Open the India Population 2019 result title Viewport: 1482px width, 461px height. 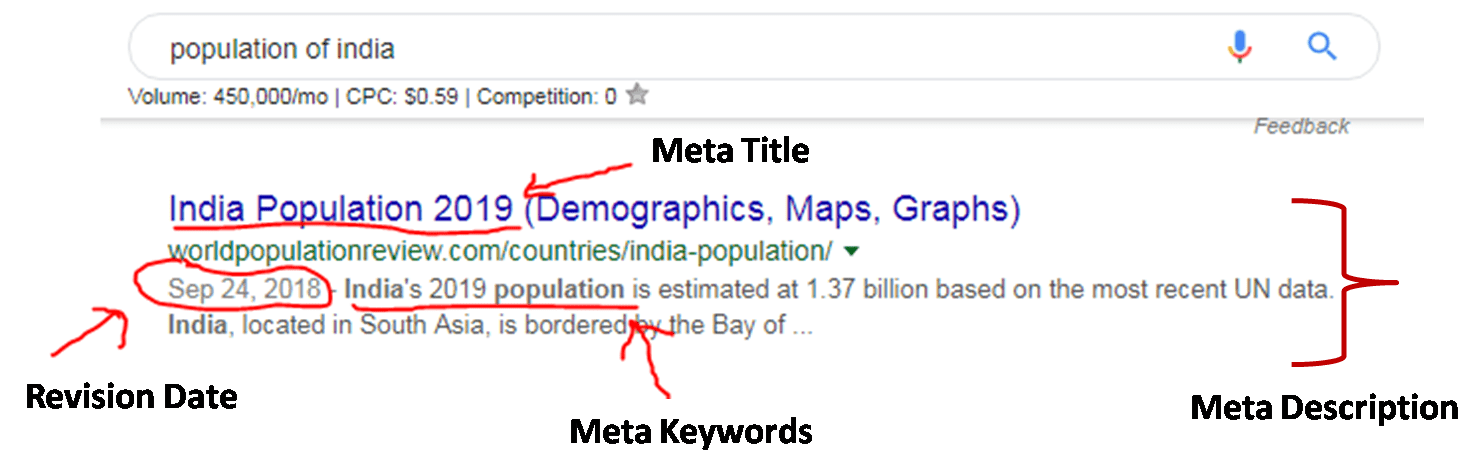pos(594,210)
